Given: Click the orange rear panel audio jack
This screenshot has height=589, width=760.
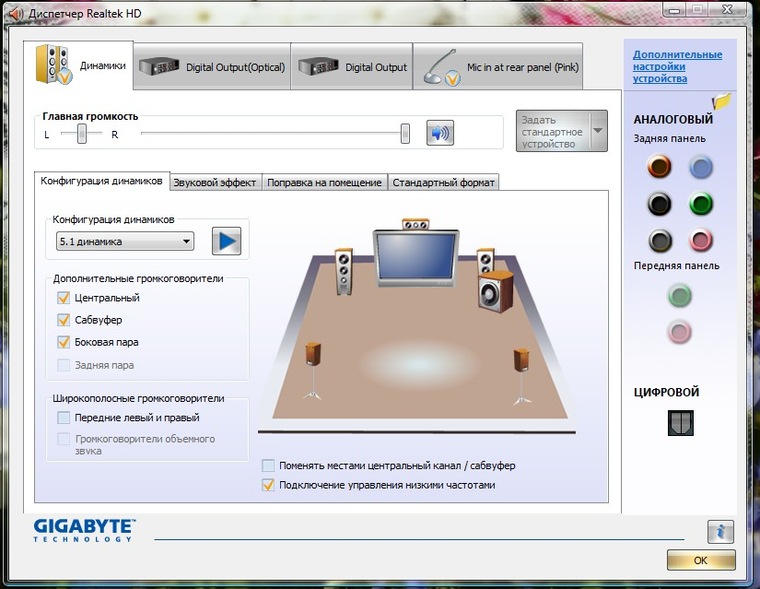Looking at the screenshot, I should (659, 167).
